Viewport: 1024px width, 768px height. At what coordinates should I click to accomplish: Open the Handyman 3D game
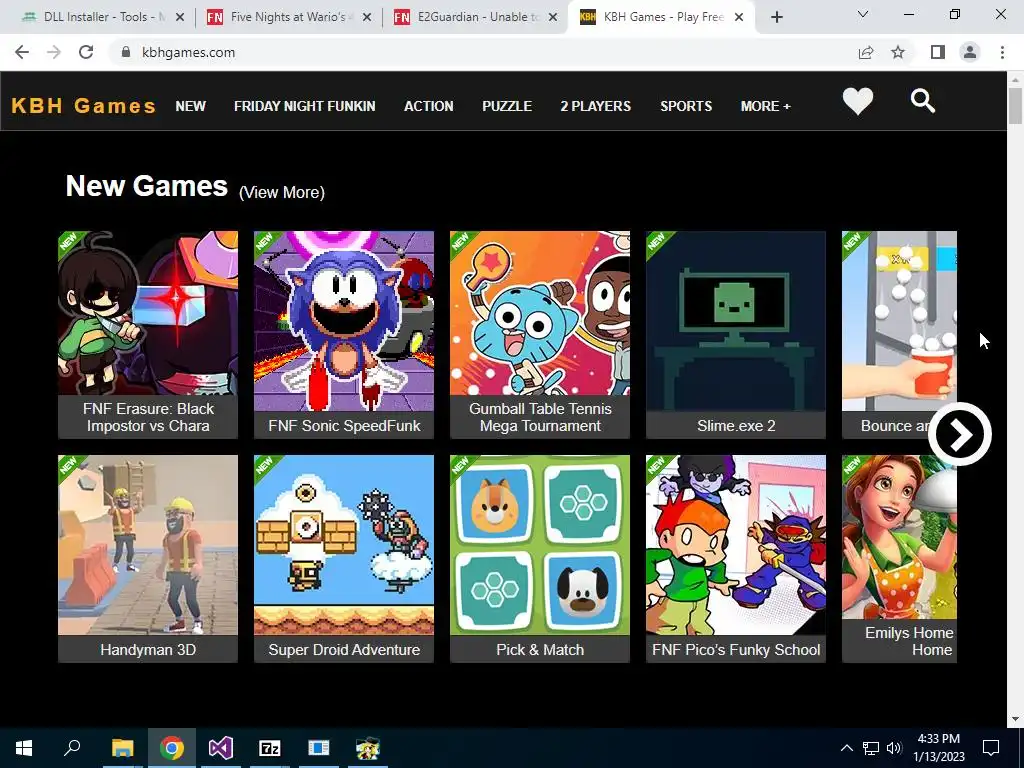coord(148,559)
